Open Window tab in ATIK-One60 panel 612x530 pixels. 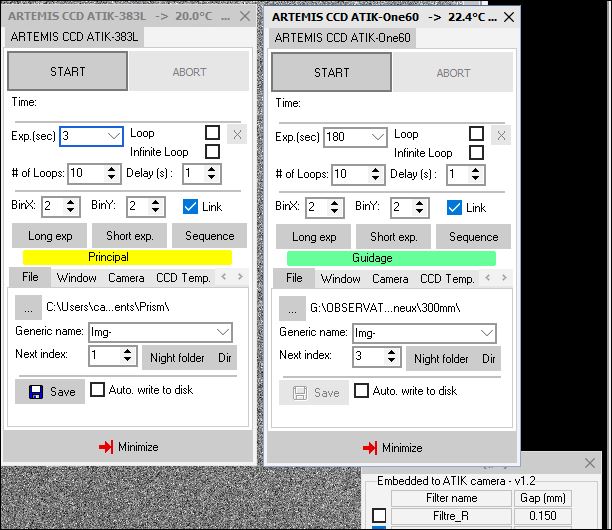coord(341,279)
